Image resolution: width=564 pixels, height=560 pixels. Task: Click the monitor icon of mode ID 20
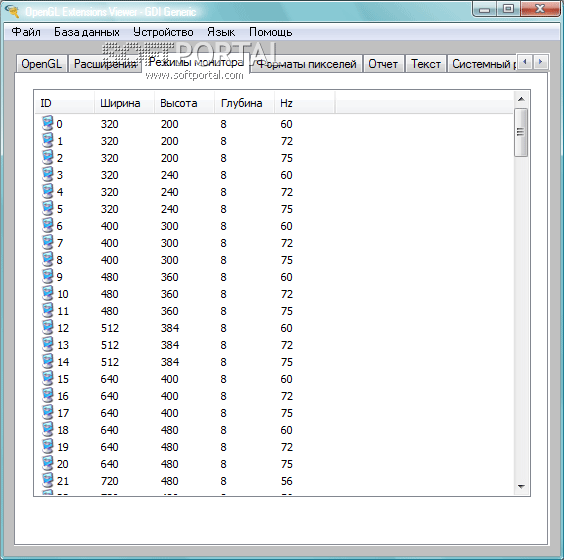pyautogui.click(x=47, y=463)
